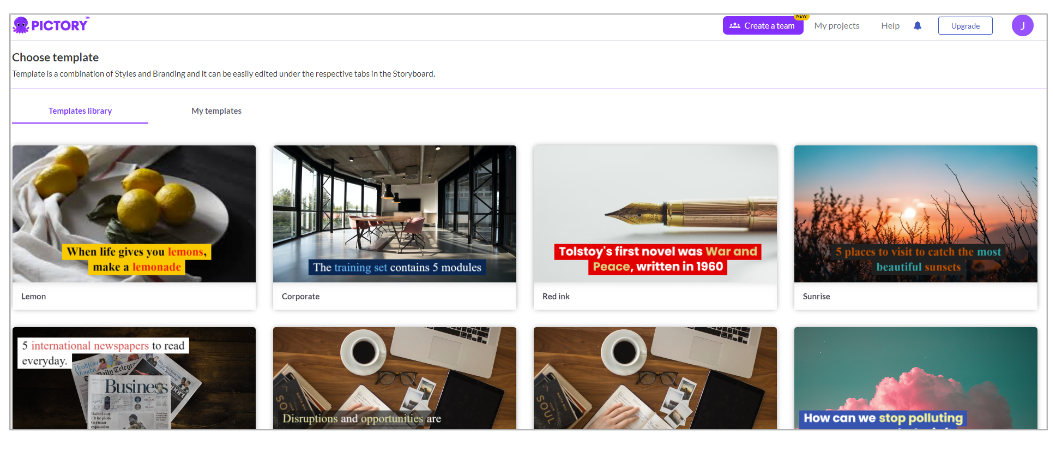The image size is (1053, 449).
Task: Switch to My templates tab
Action: point(216,111)
